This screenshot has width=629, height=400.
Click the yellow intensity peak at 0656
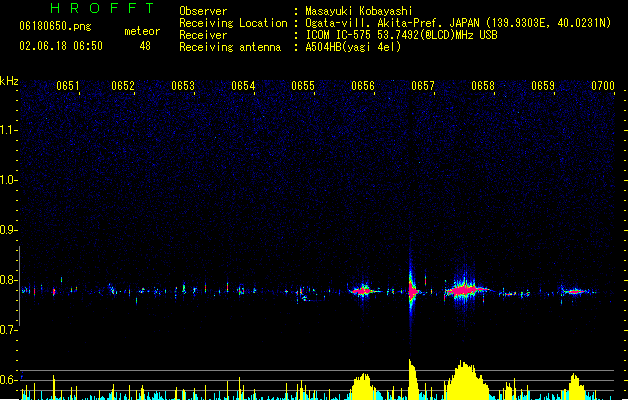[364, 386]
